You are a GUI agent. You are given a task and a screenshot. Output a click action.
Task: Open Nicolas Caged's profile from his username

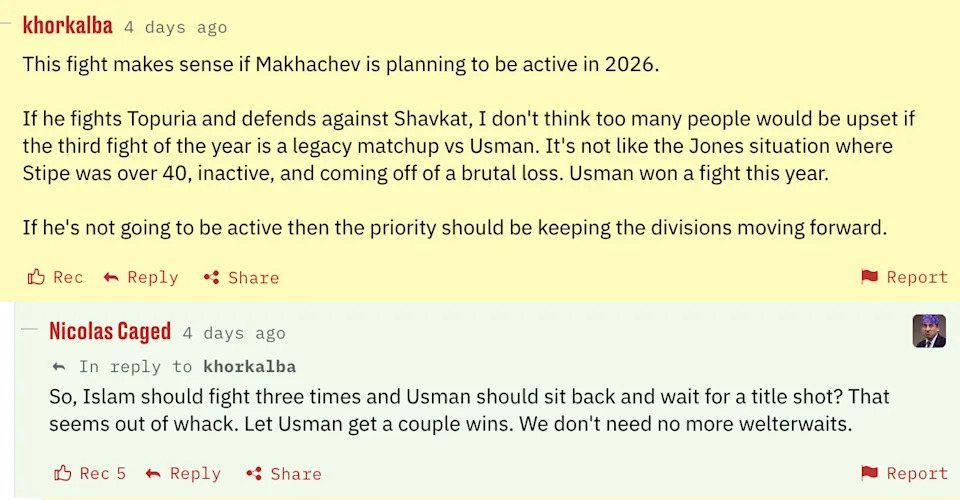pos(110,331)
